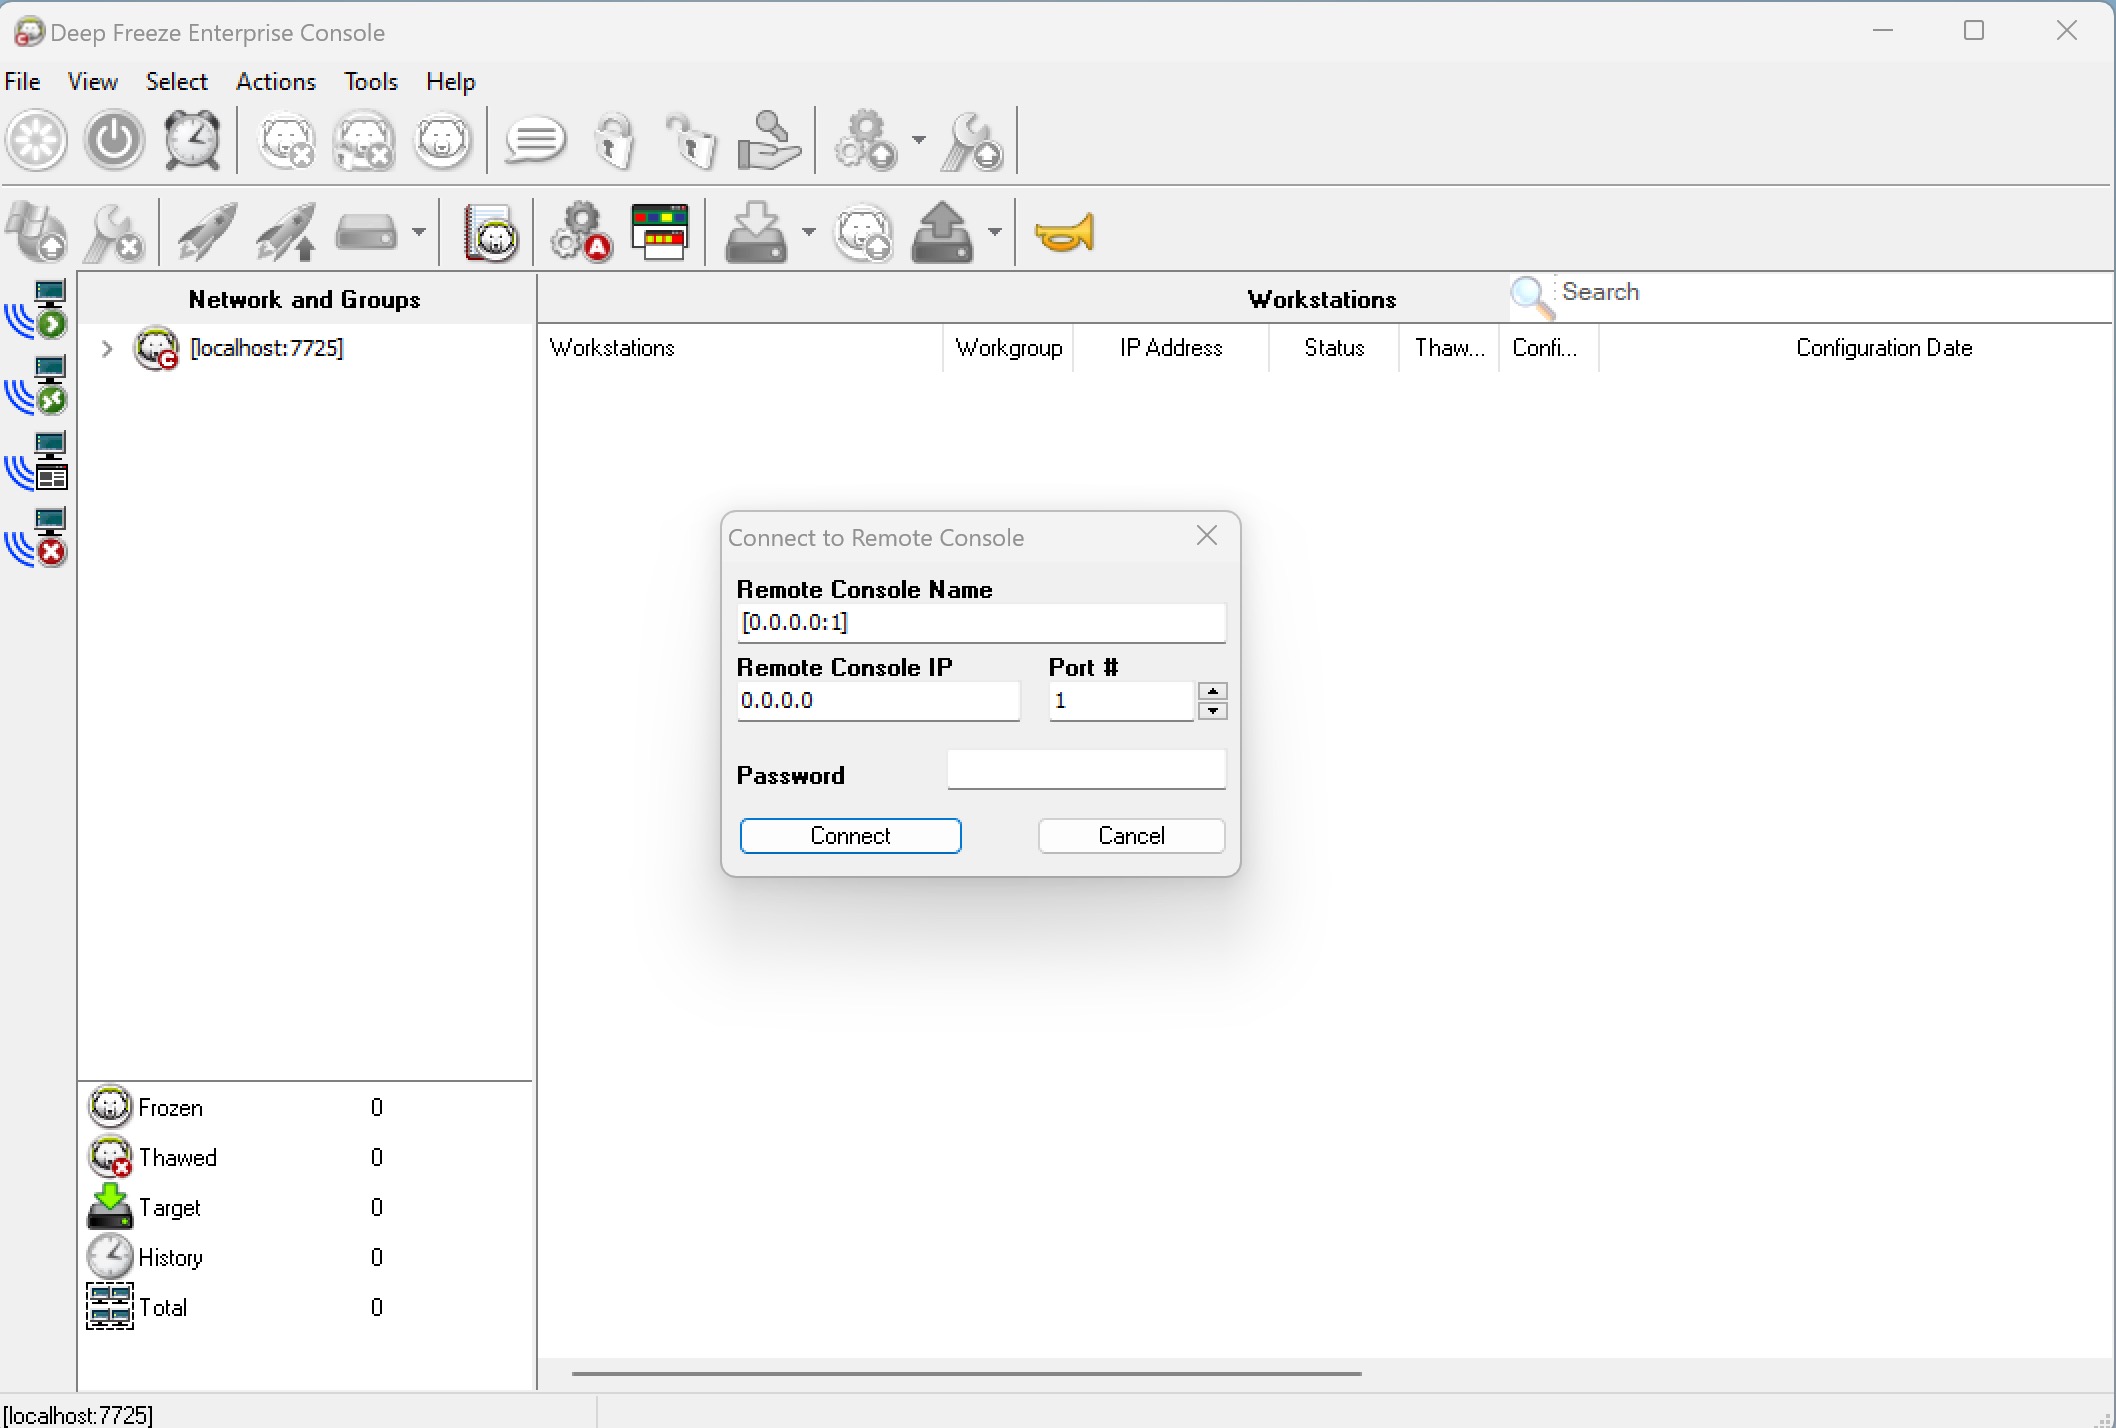Click the sidebar network icon with green X badge

(x=37, y=386)
